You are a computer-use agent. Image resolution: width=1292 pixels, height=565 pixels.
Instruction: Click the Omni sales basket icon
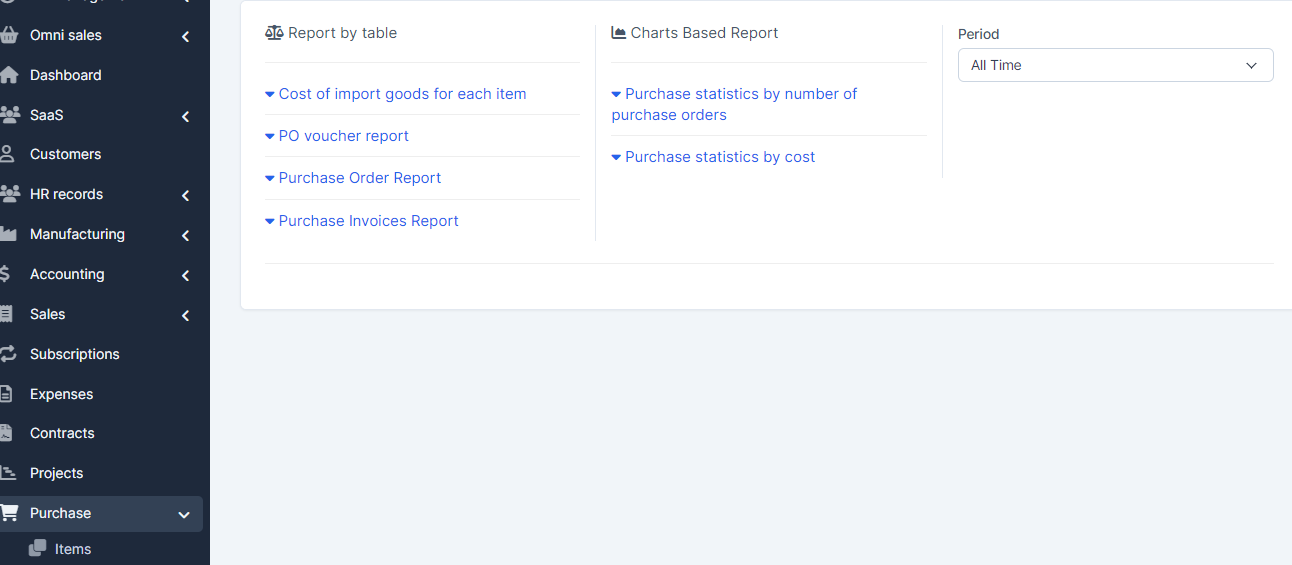(x=9, y=35)
